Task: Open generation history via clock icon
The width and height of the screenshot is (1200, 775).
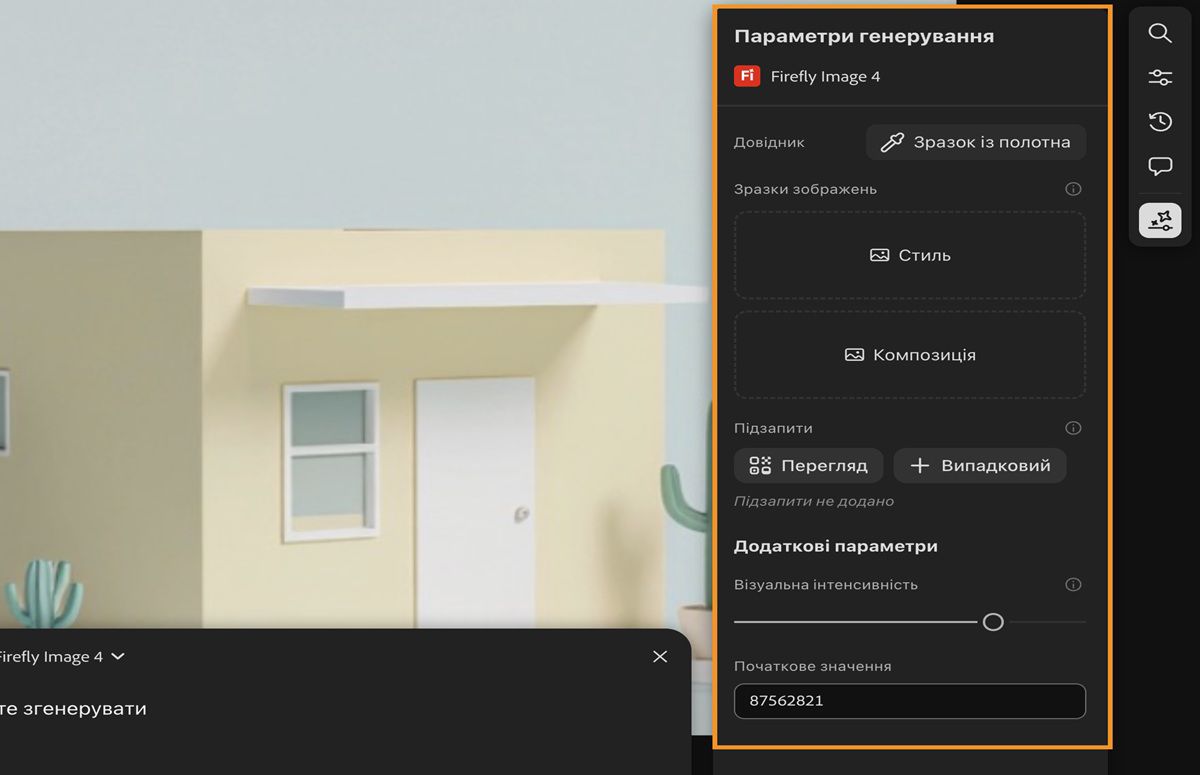Action: (1160, 121)
